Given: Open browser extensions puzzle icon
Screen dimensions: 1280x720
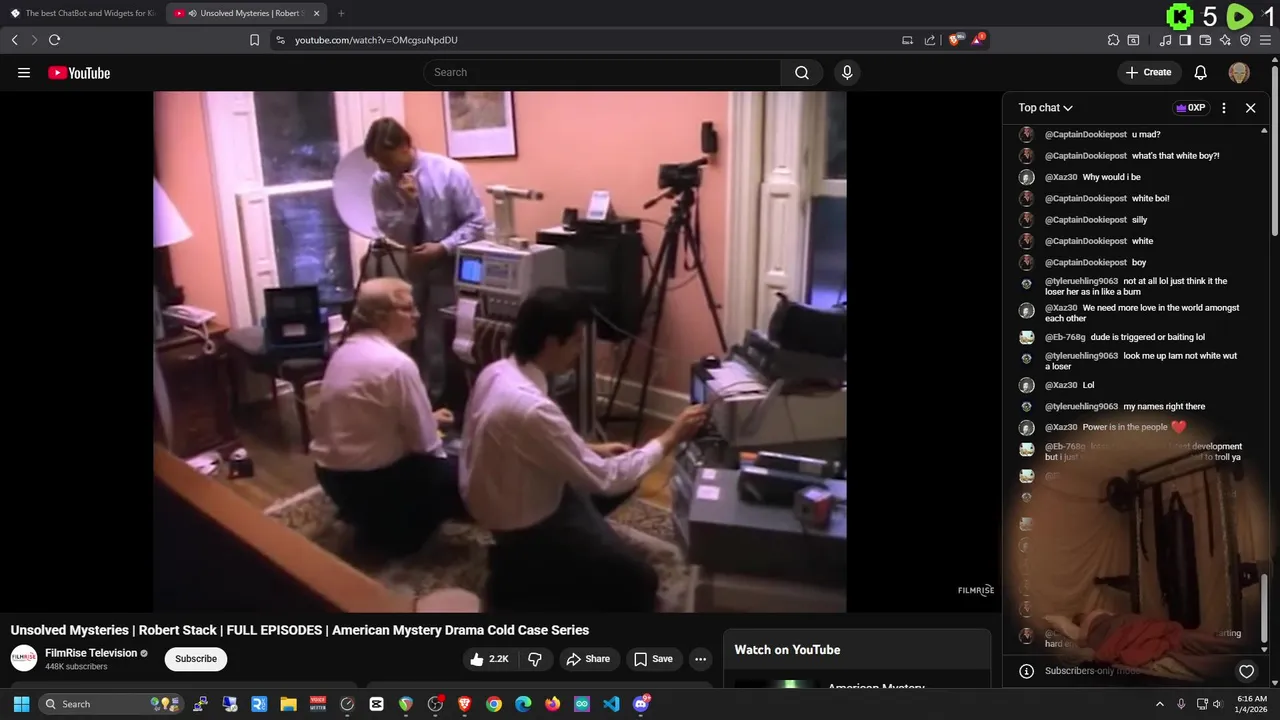Looking at the screenshot, I should pyautogui.click(x=1113, y=40).
